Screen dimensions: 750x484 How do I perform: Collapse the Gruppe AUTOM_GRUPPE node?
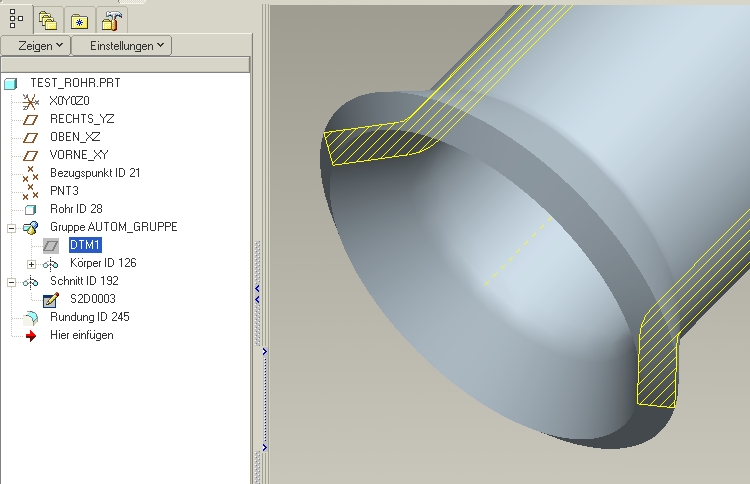coord(11,228)
